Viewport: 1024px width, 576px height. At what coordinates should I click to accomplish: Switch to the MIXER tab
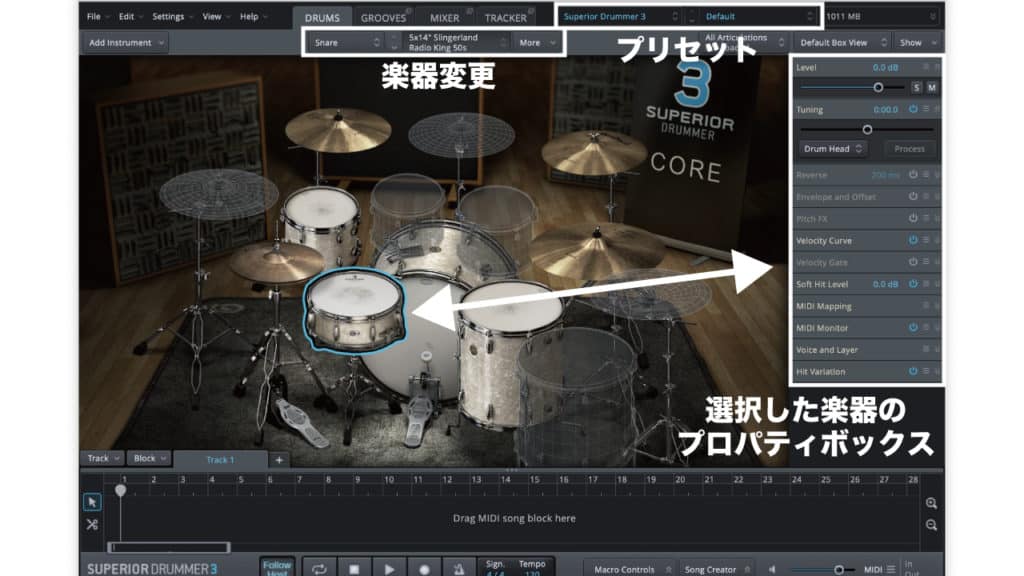tap(445, 18)
